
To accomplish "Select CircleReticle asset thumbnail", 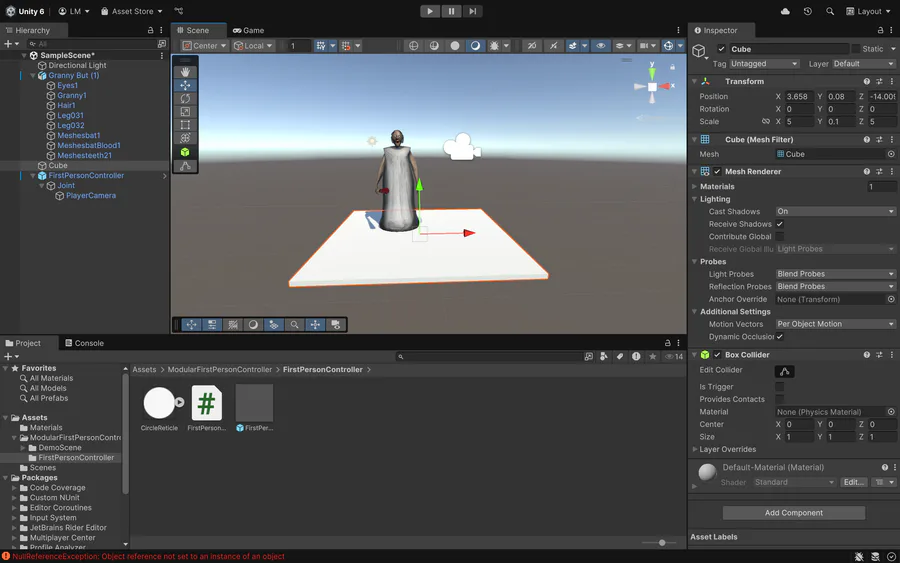I will 159,403.
